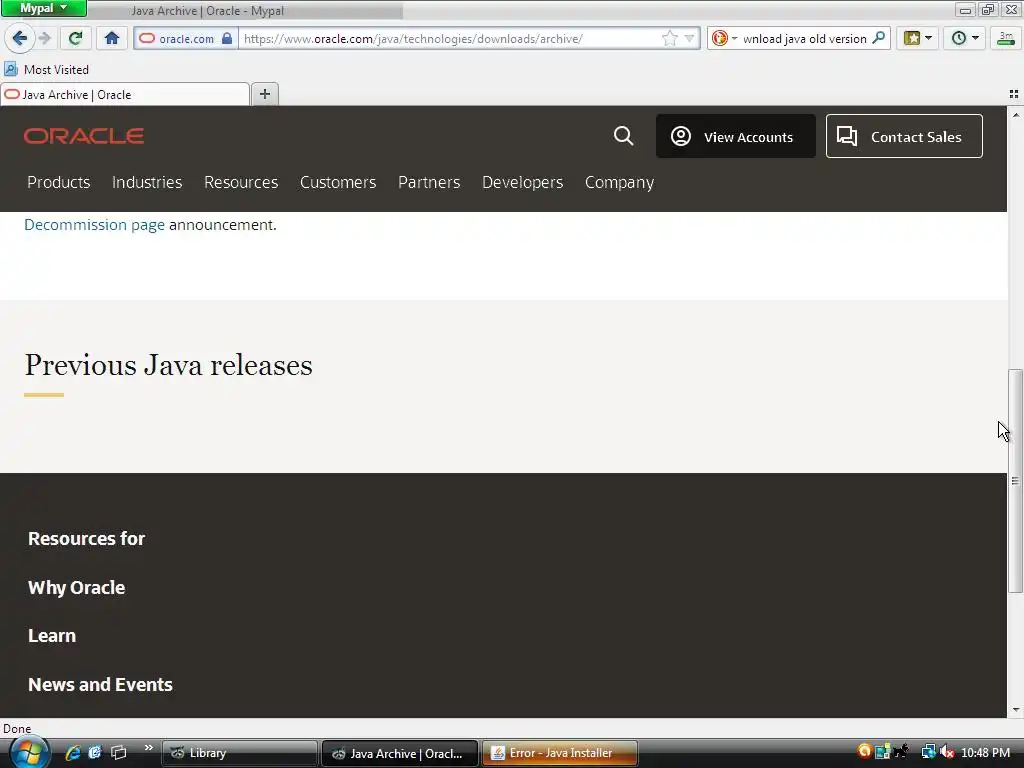
Task: Expand the Why Oracle footer section
Action: click(76, 588)
